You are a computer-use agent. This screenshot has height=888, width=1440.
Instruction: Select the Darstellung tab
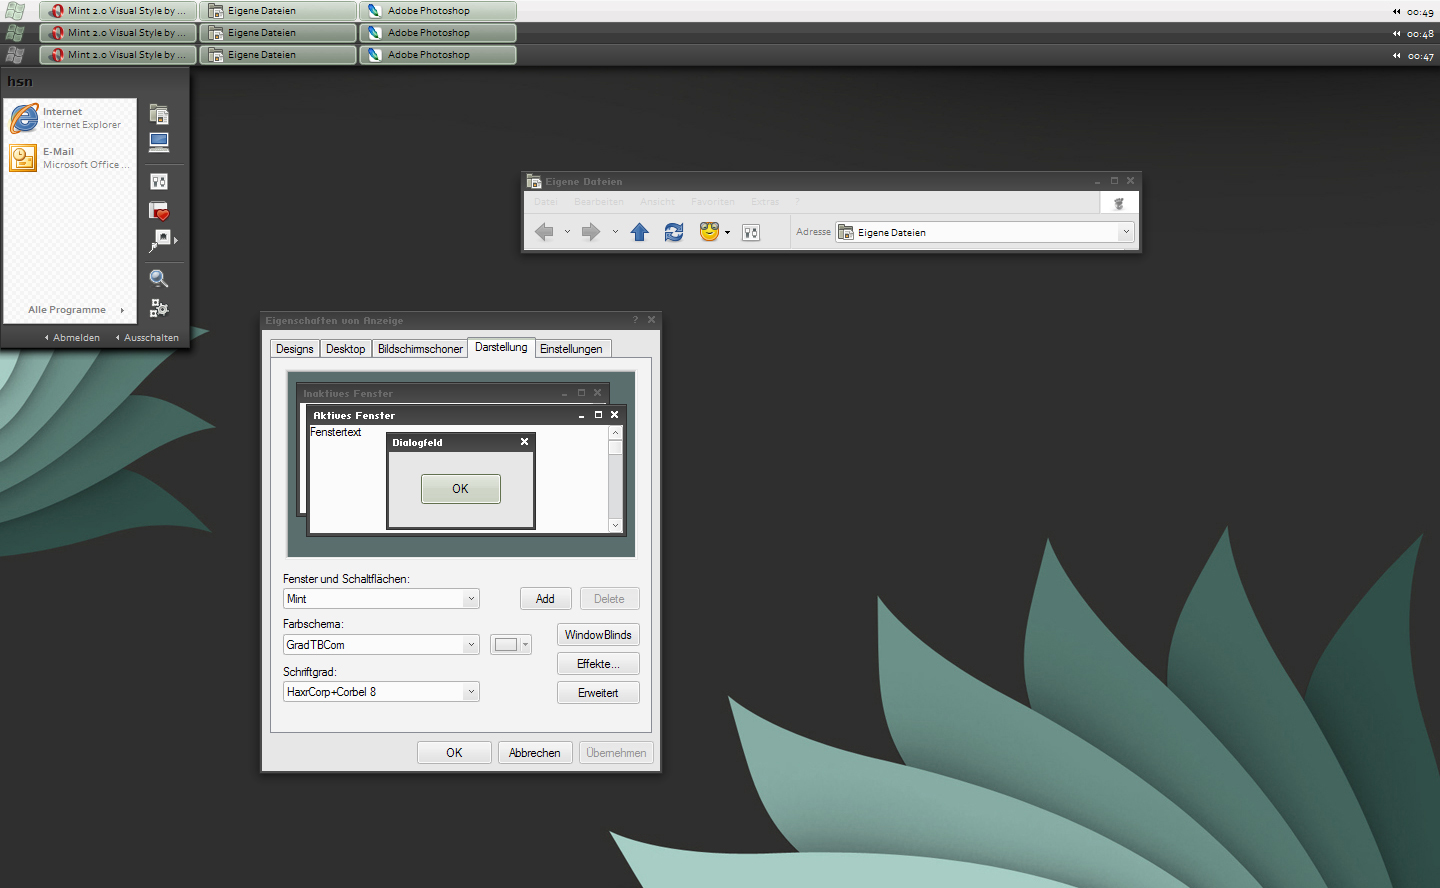pyautogui.click(x=501, y=347)
